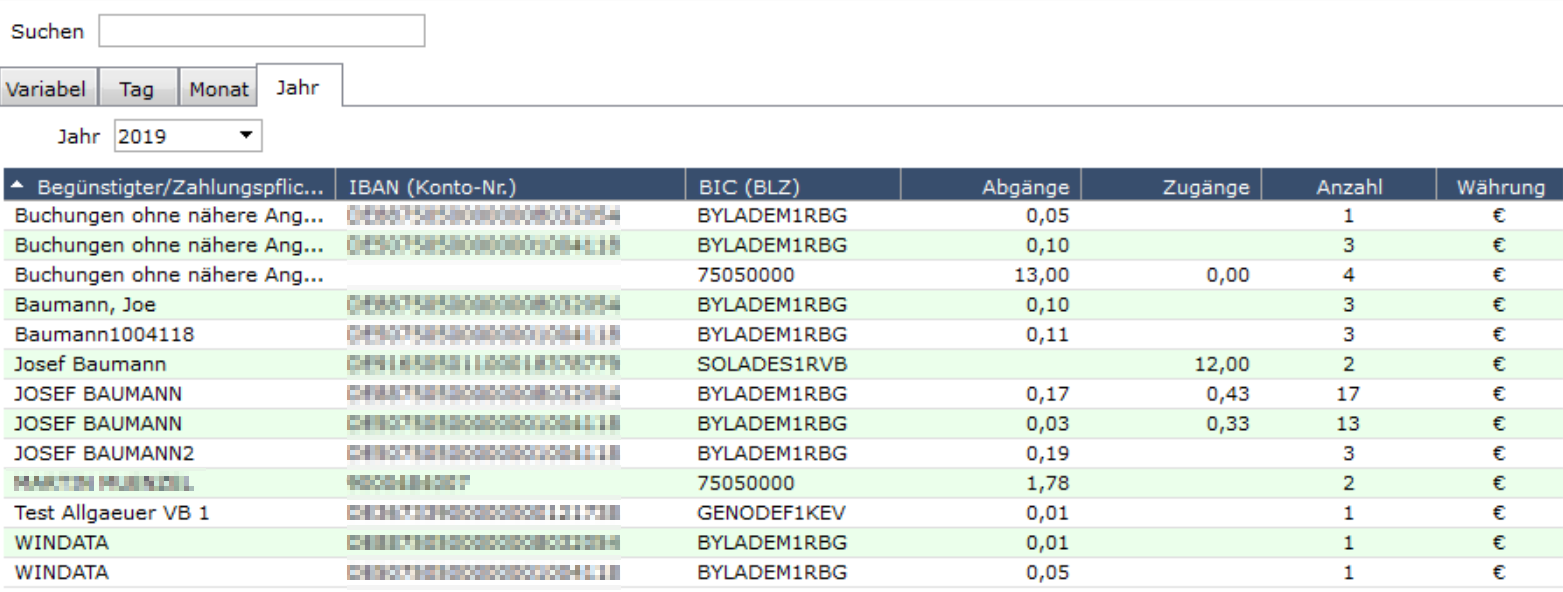The image size is (1563, 592).
Task: Click the ascending sort arrow in the Begünstigter header
Action: click(18, 186)
